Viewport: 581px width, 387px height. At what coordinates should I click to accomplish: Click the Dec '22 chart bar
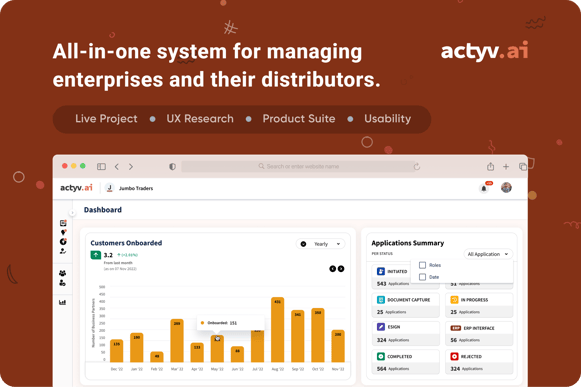tap(117, 351)
